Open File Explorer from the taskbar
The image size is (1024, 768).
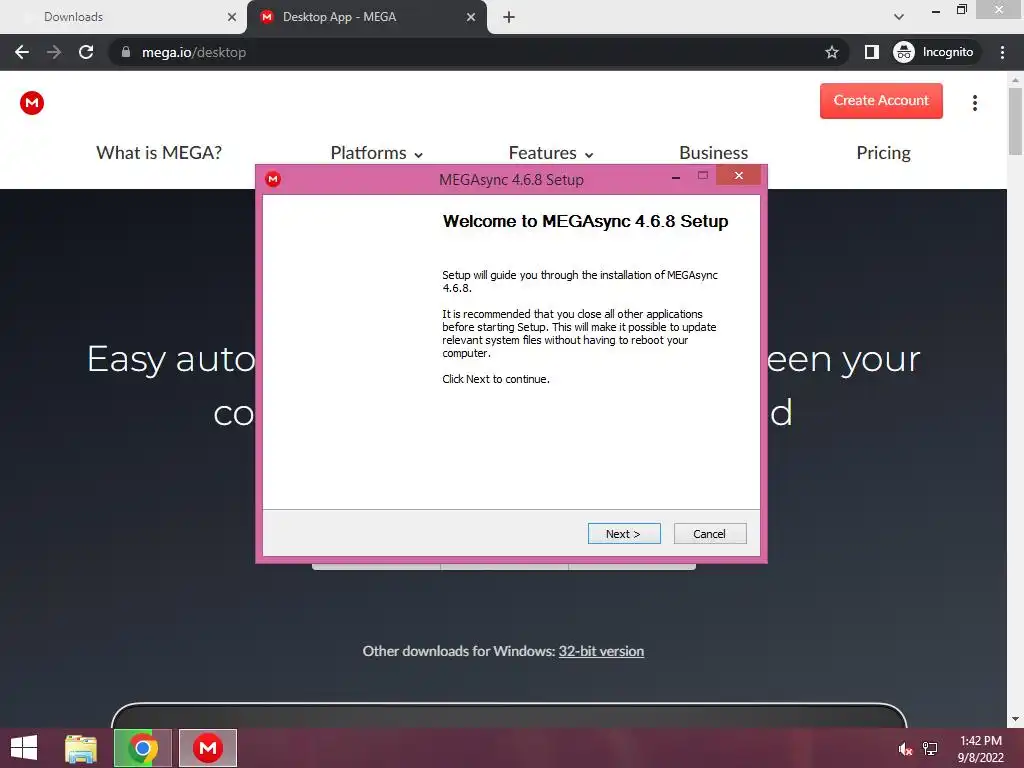81,748
